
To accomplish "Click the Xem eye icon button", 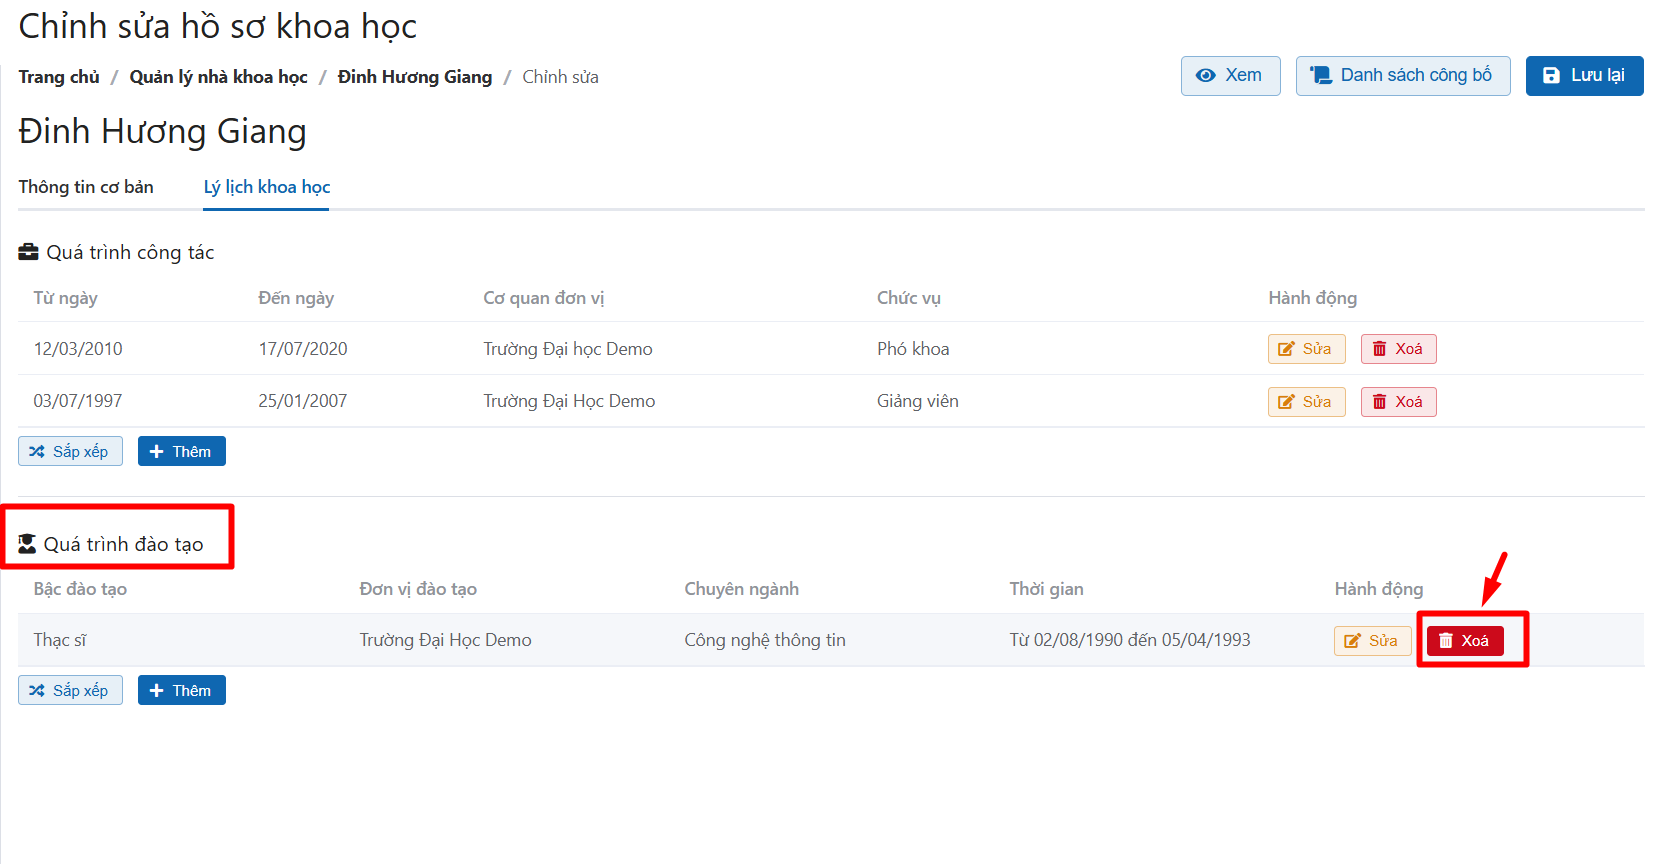I will [x=1230, y=76].
